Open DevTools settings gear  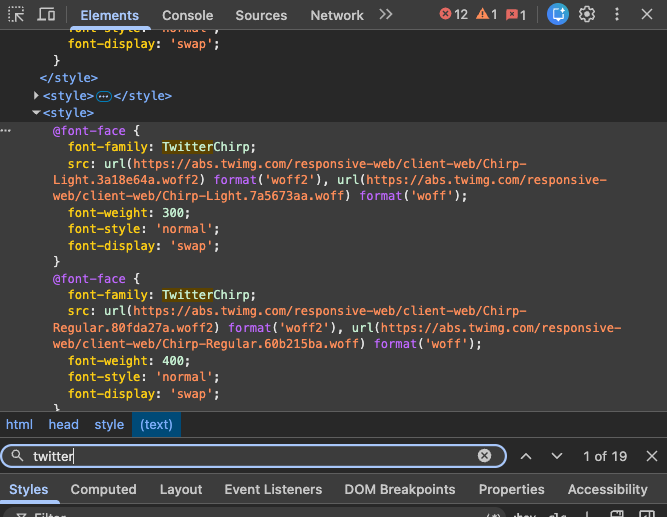[587, 15]
